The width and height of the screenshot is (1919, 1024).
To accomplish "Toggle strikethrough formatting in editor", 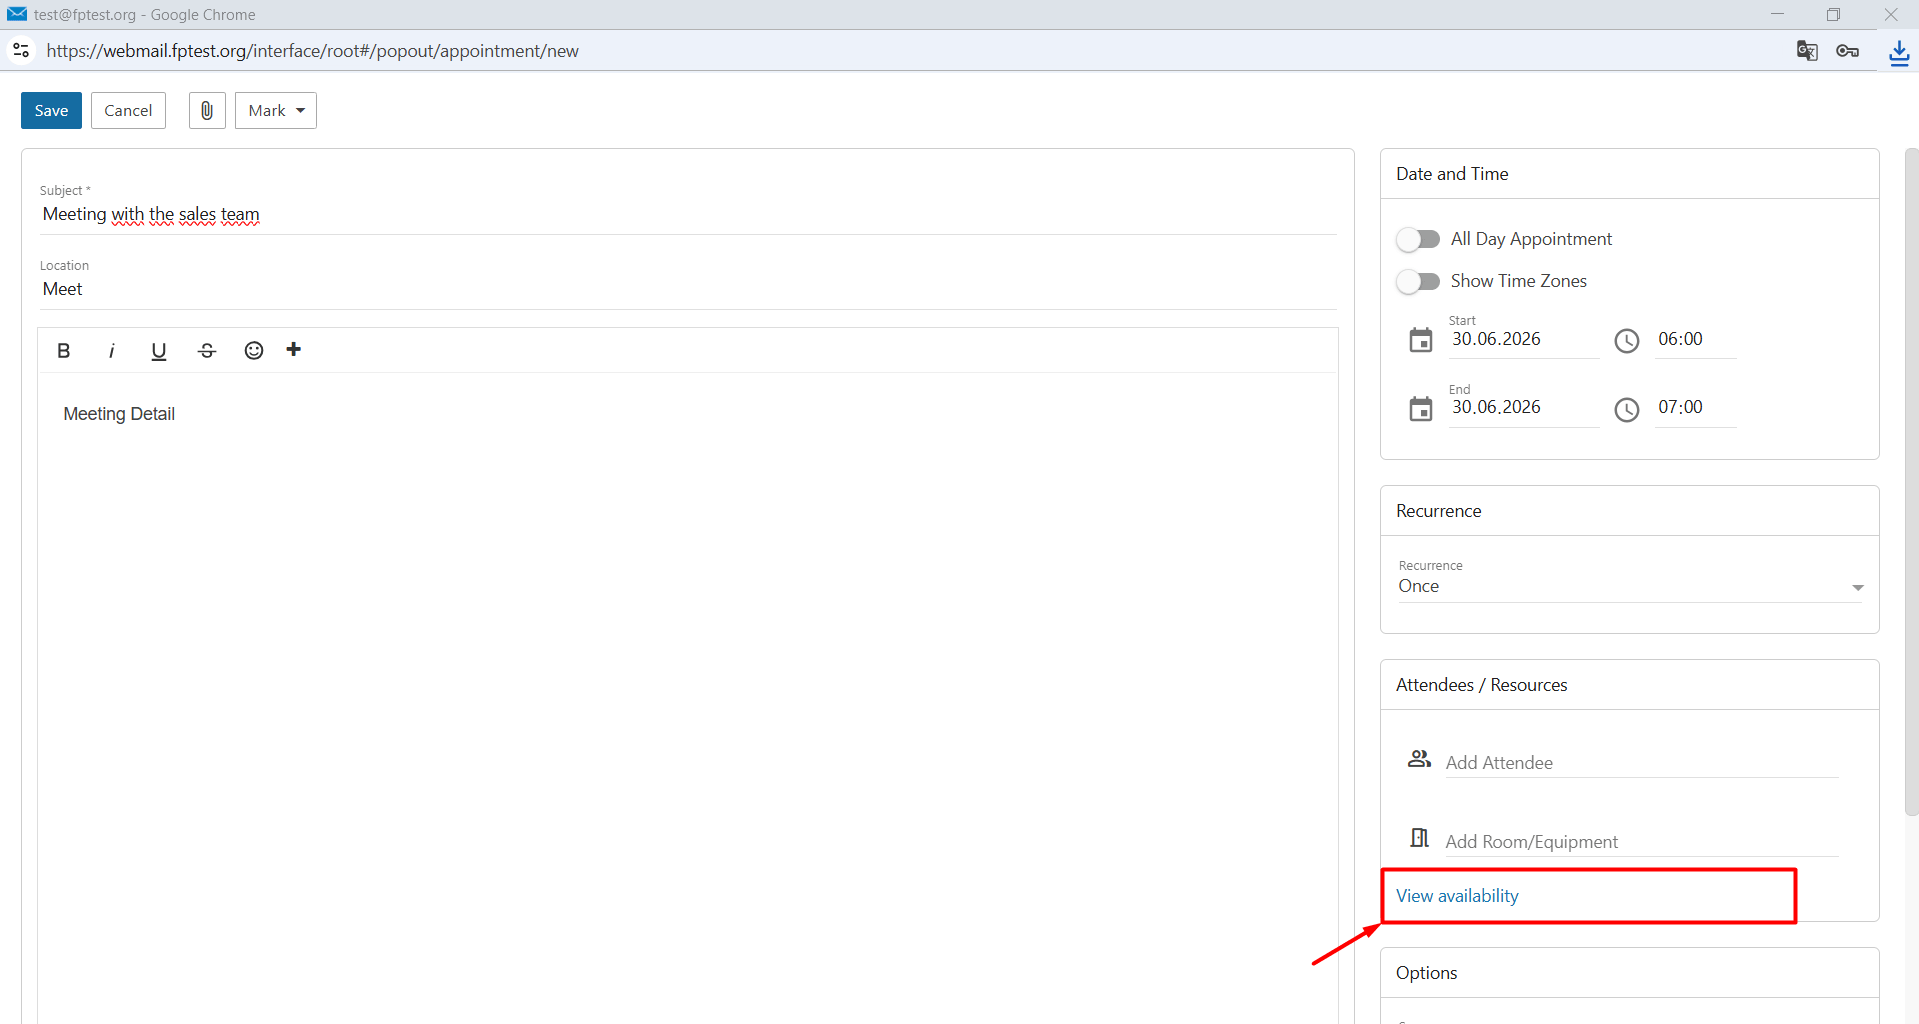I will tap(207, 350).
